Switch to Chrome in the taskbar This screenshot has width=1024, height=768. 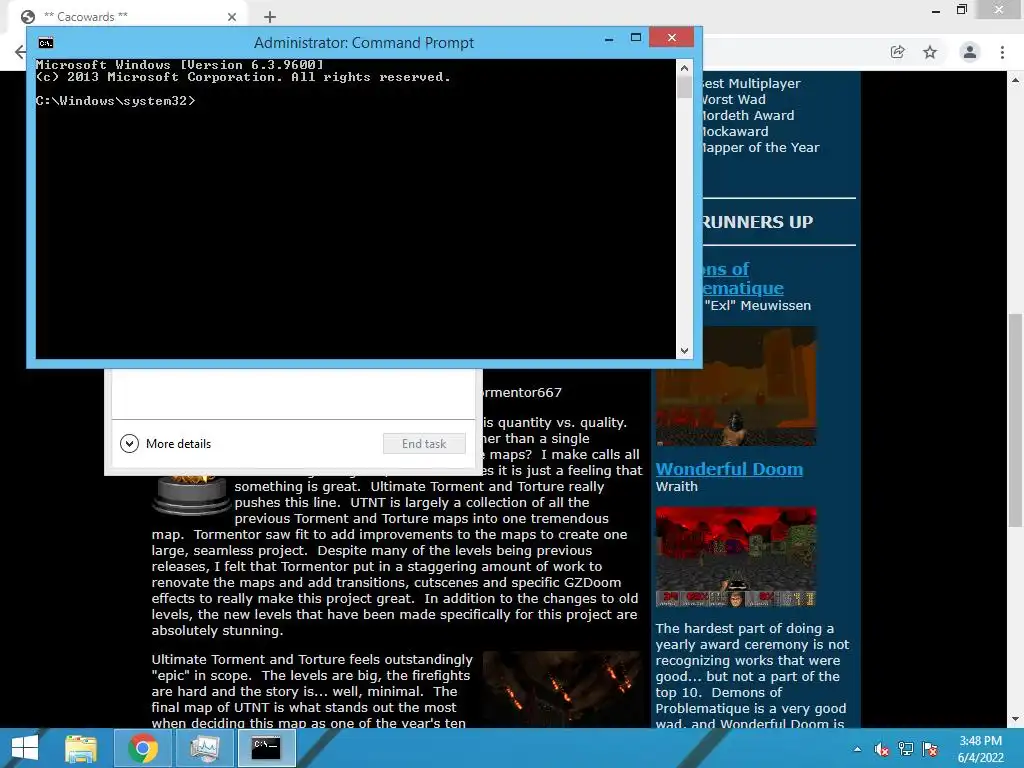143,748
